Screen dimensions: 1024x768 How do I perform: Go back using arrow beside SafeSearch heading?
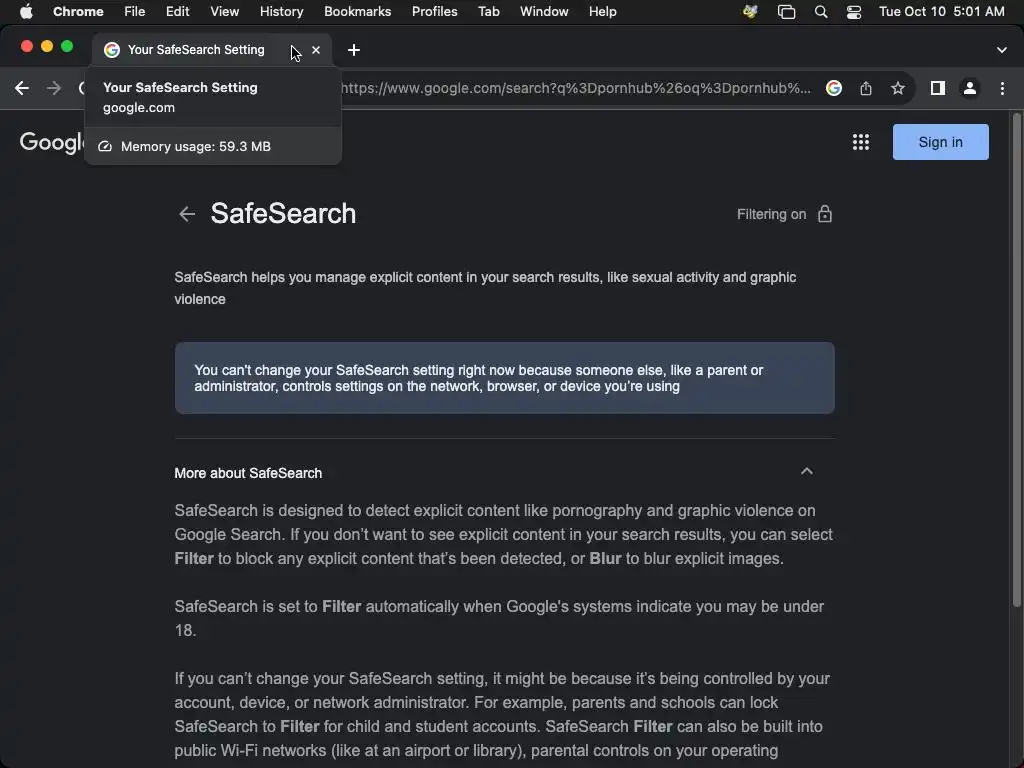(x=187, y=214)
